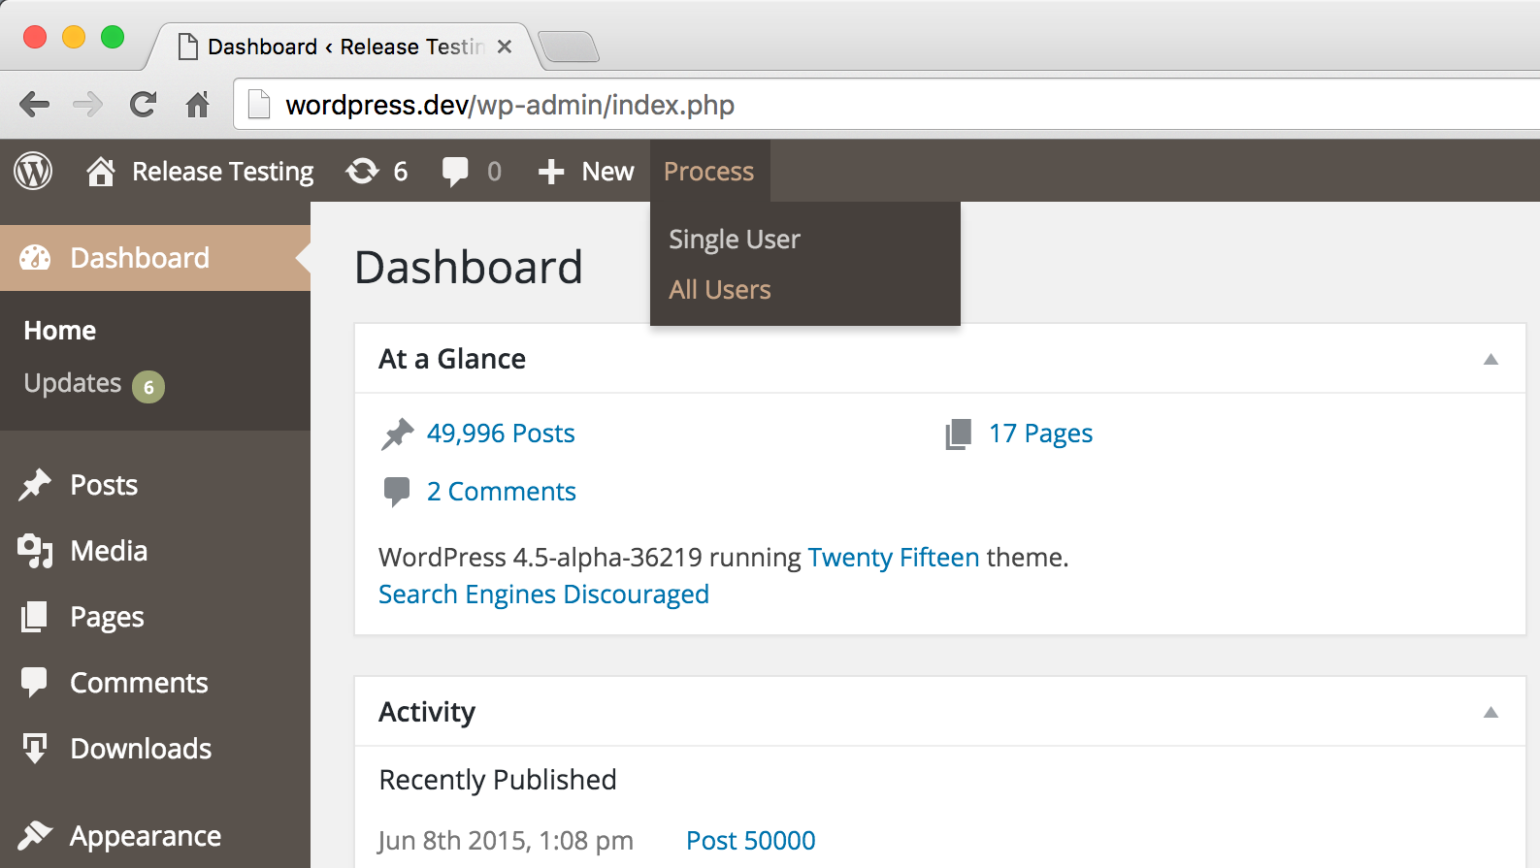Click the plus icon beside New

pos(550,172)
